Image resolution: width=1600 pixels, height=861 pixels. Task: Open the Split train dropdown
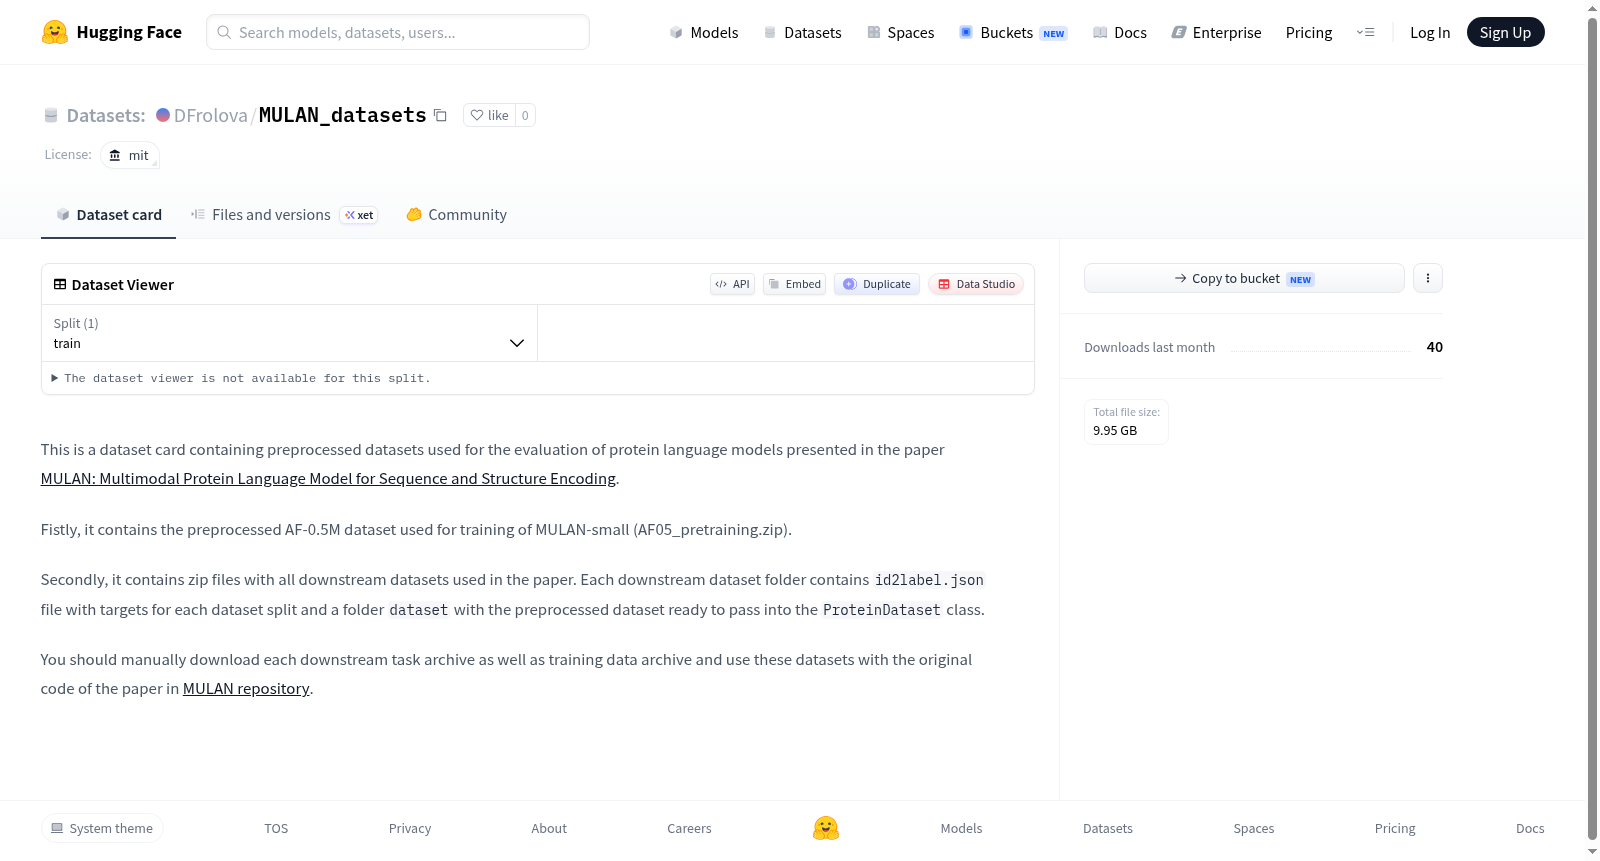click(289, 333)
